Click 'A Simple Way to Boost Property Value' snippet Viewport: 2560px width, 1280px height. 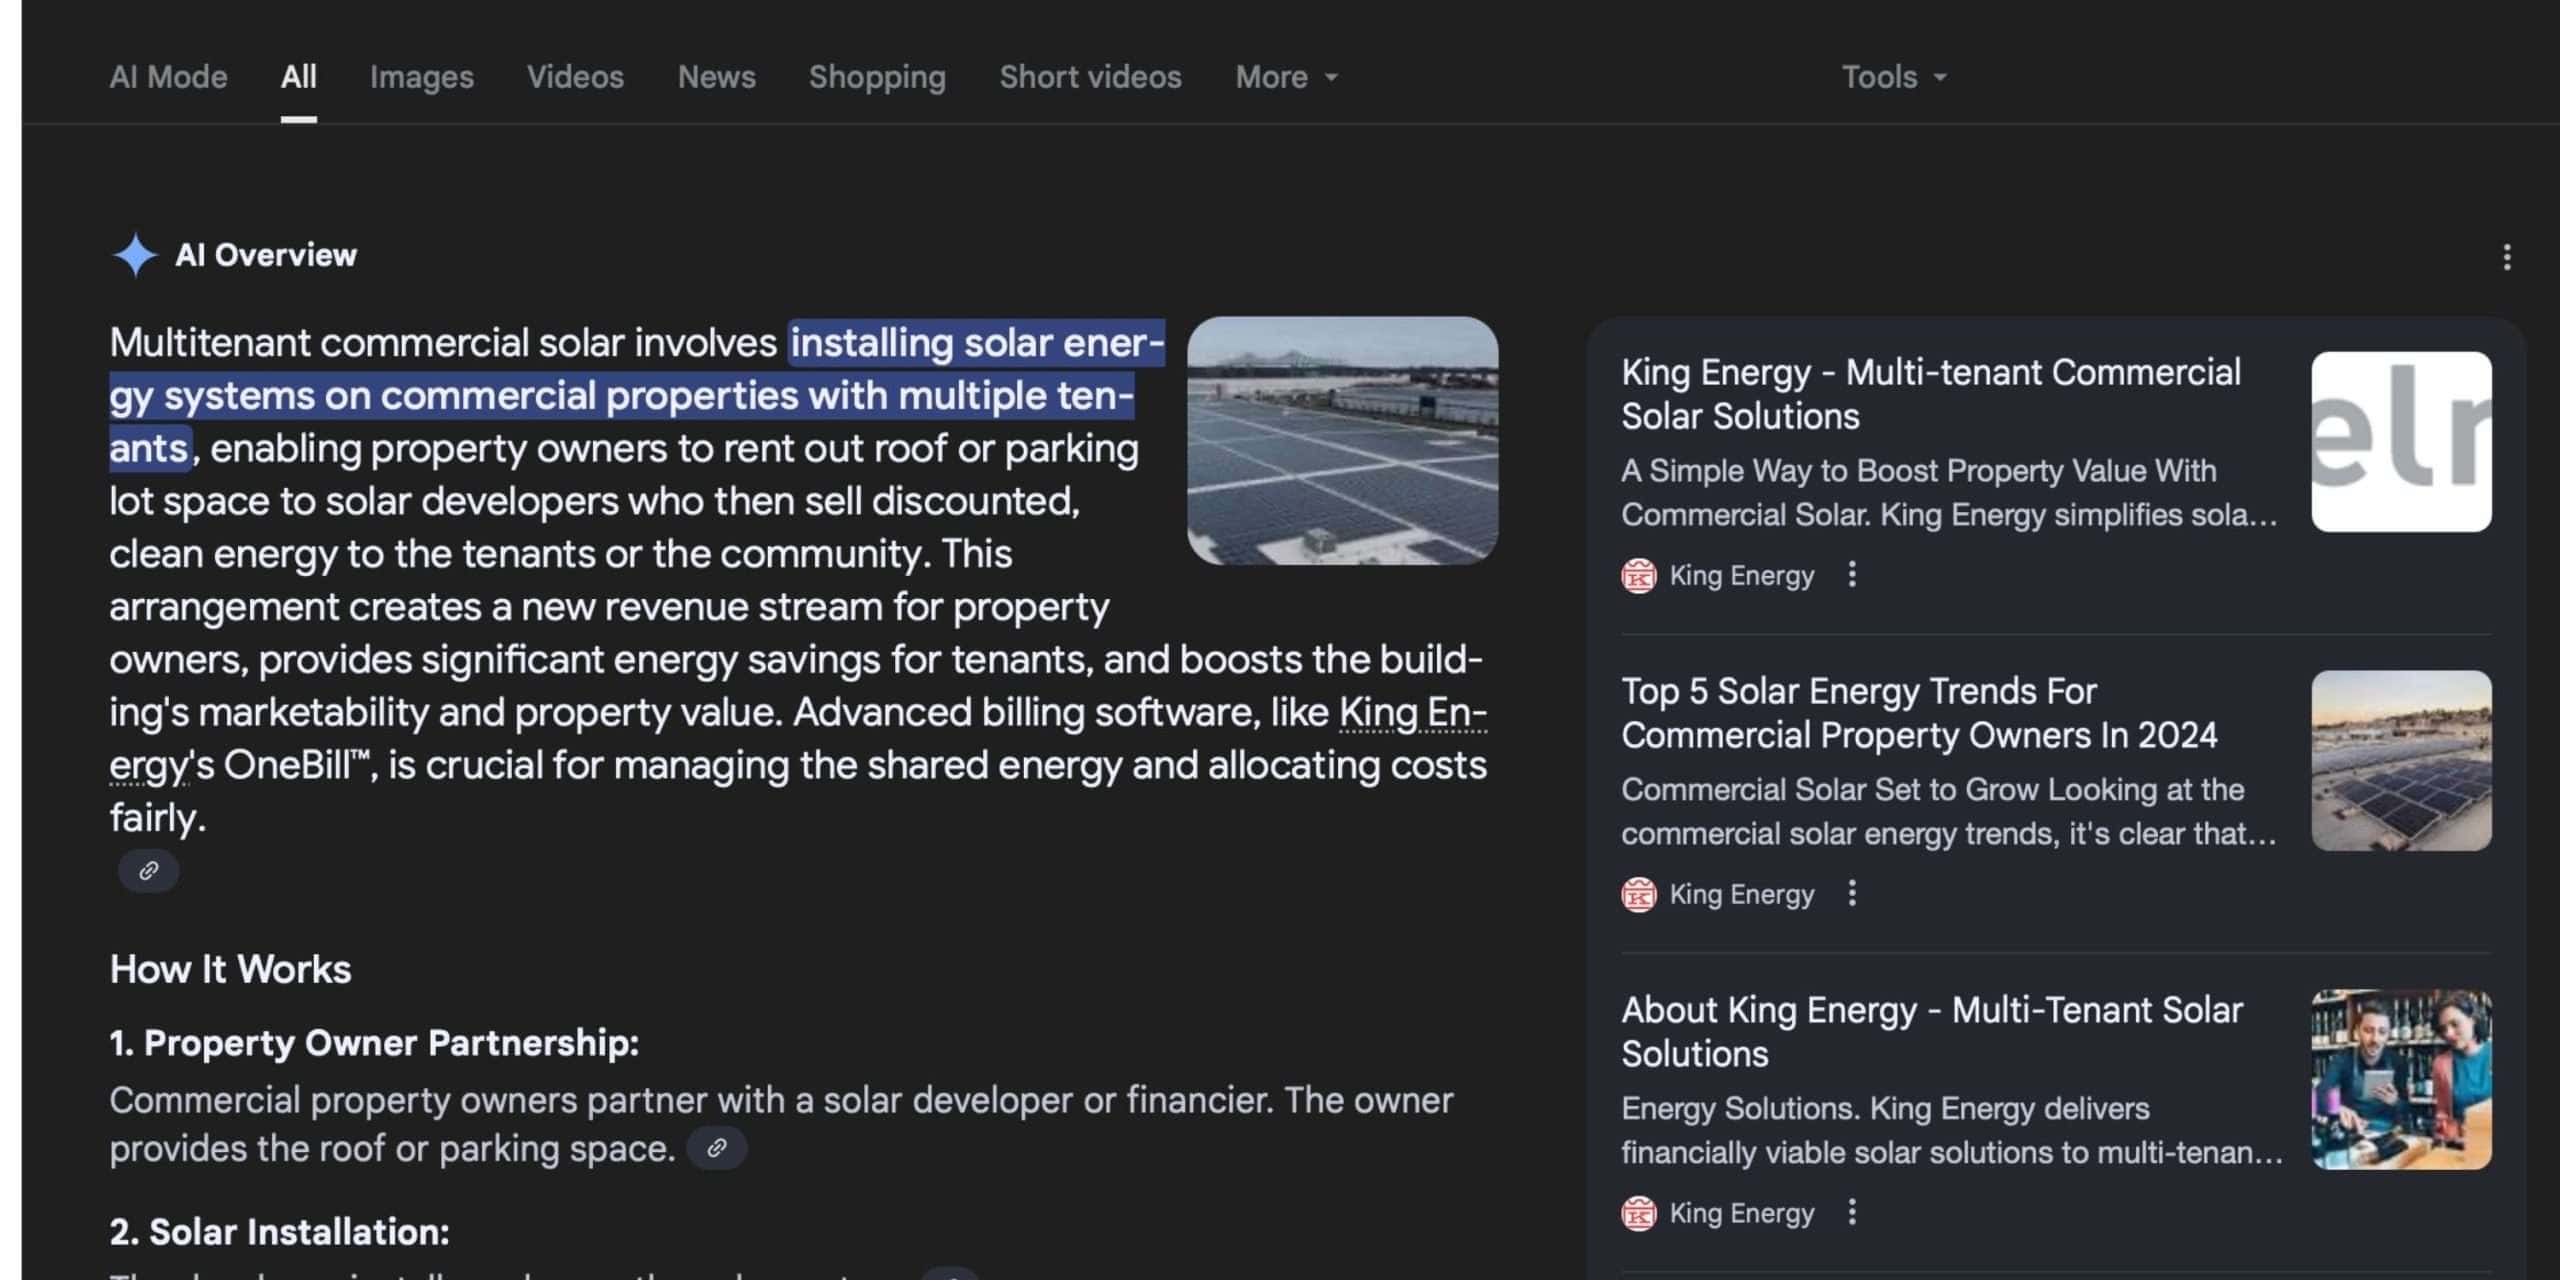(1948, 493)
